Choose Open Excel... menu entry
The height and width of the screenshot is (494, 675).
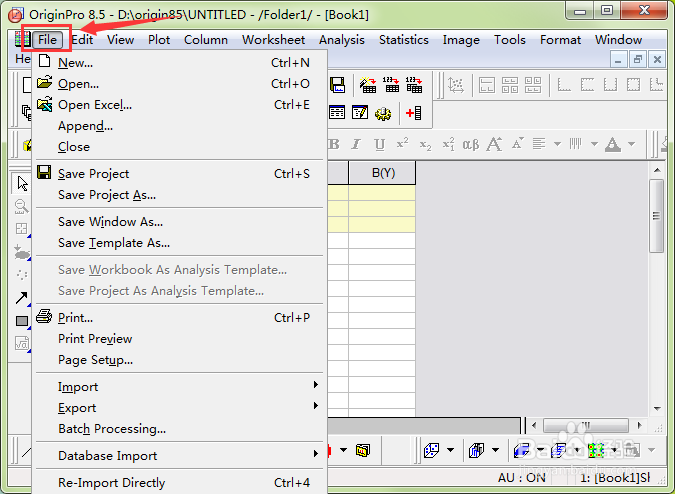point(180,105)
